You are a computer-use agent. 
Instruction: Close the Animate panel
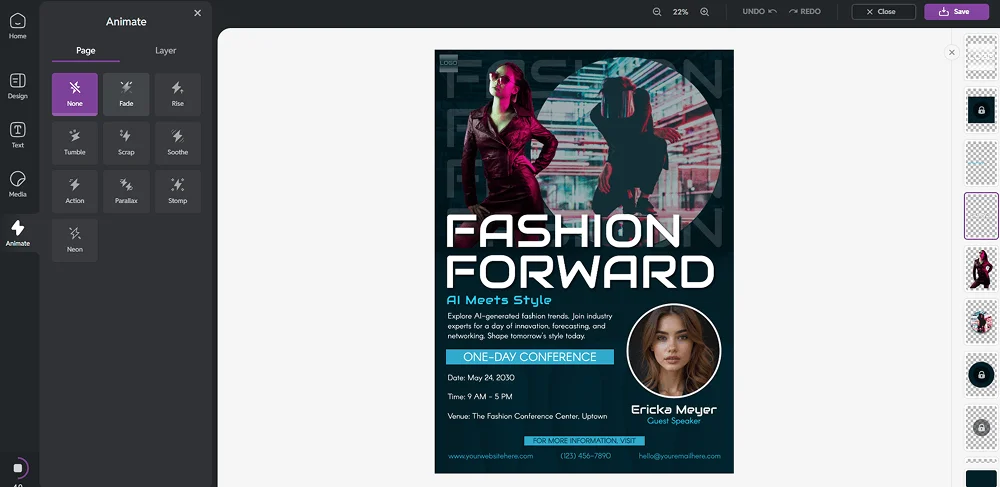pos(197,13)
